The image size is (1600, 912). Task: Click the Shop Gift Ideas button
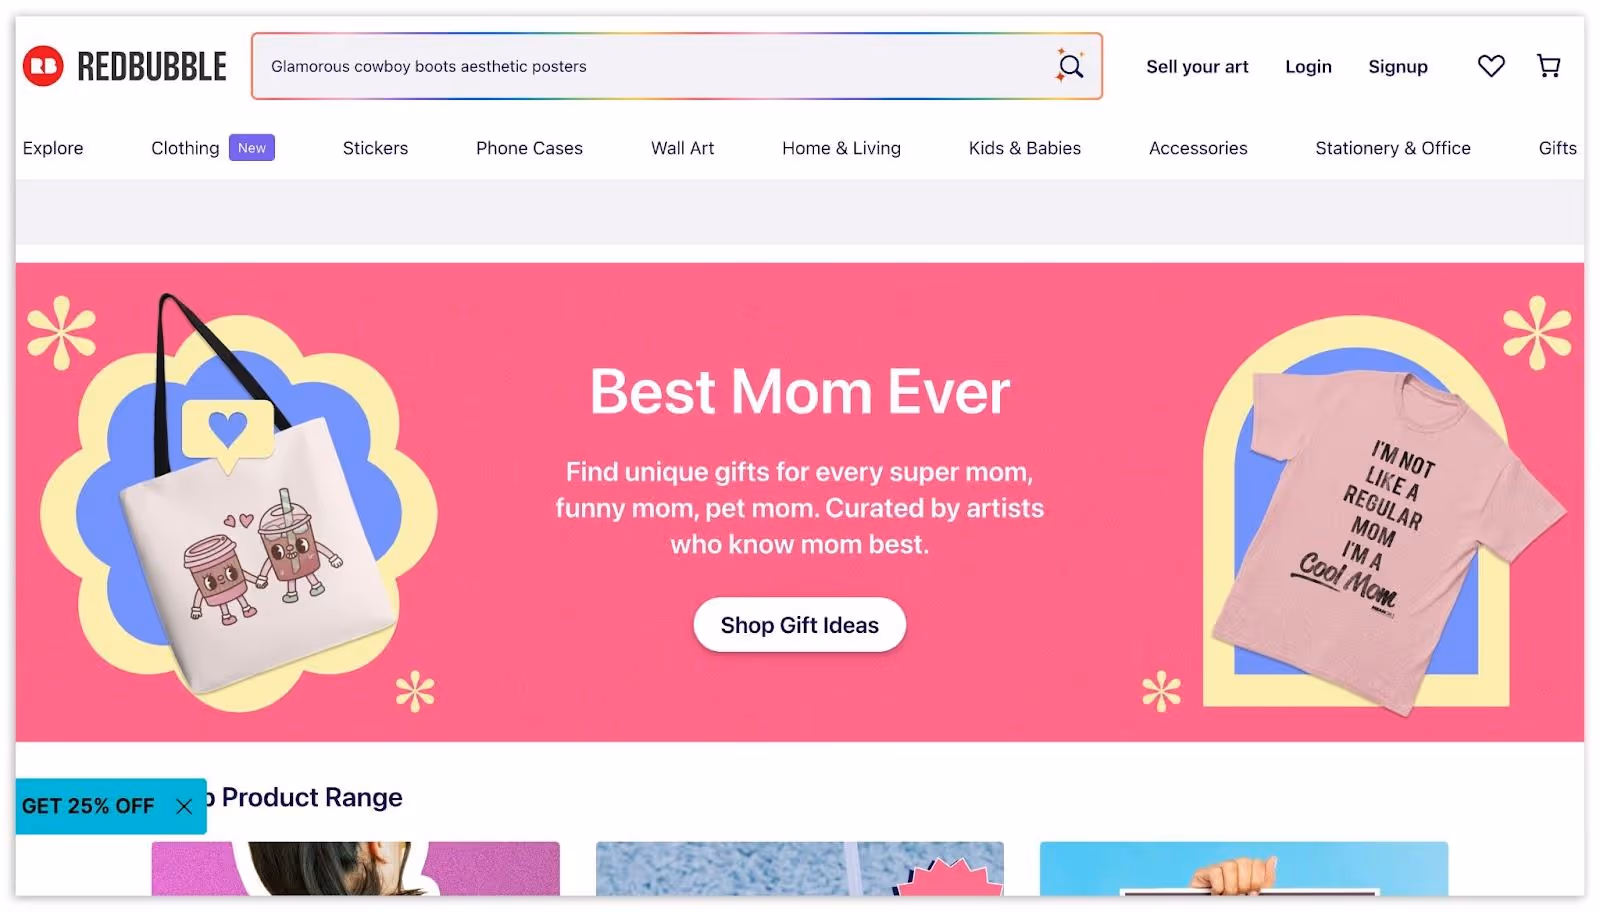tap(800, 625)
